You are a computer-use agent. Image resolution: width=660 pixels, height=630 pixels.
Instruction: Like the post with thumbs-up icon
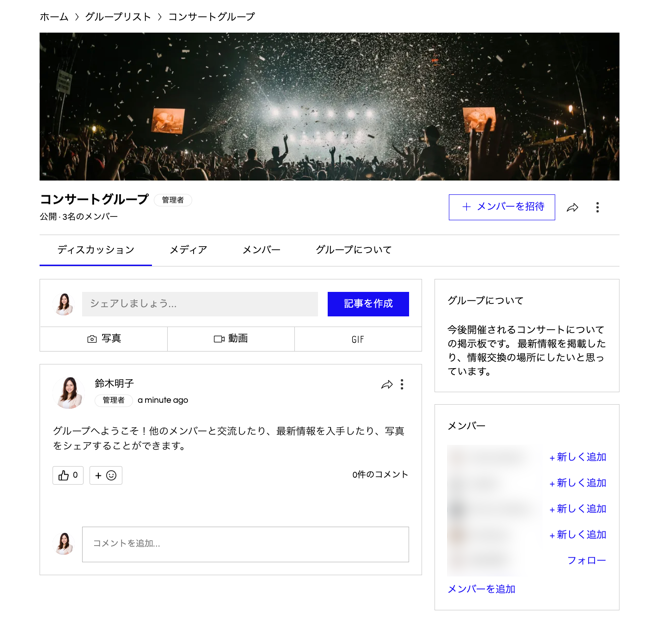coord(67,475)
